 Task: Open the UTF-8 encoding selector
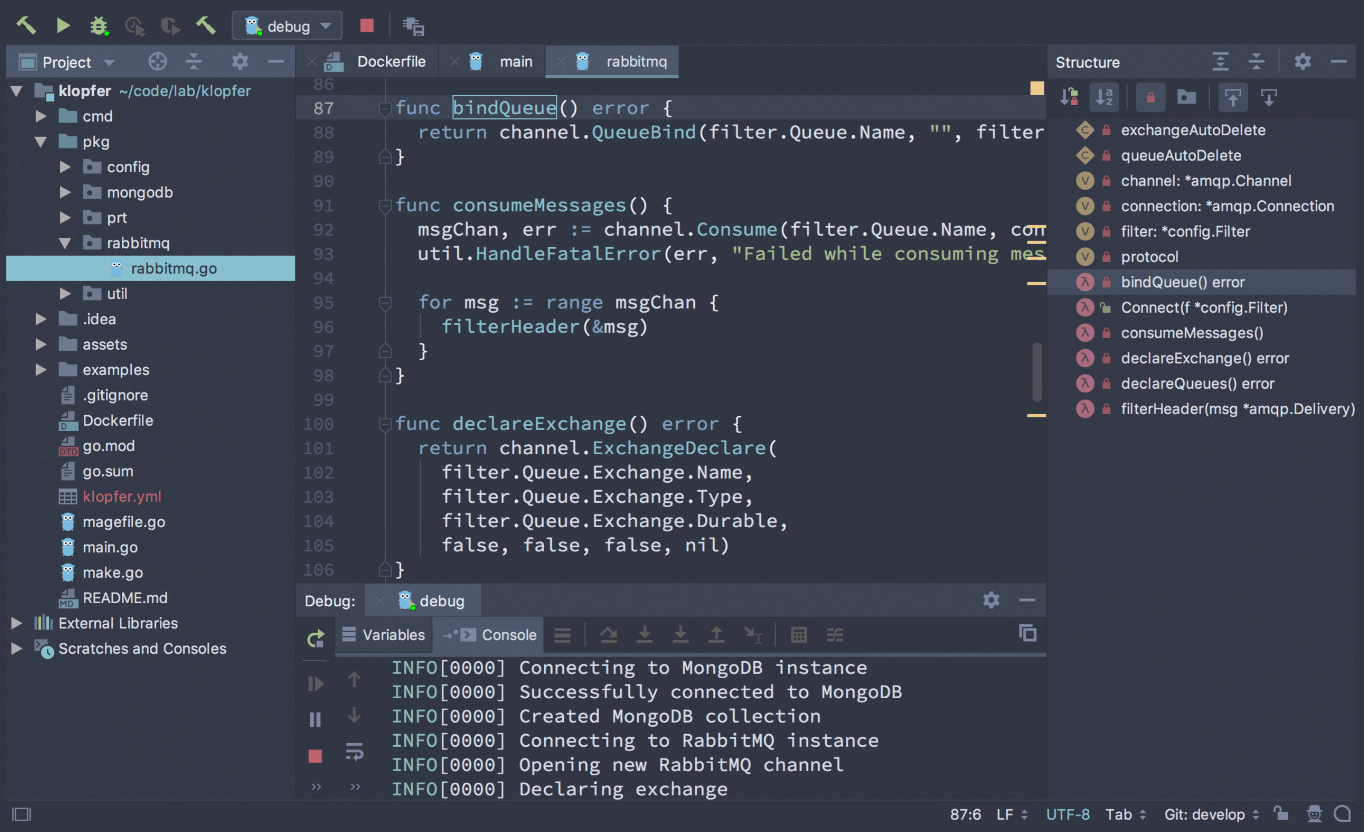click(1067, 814)
